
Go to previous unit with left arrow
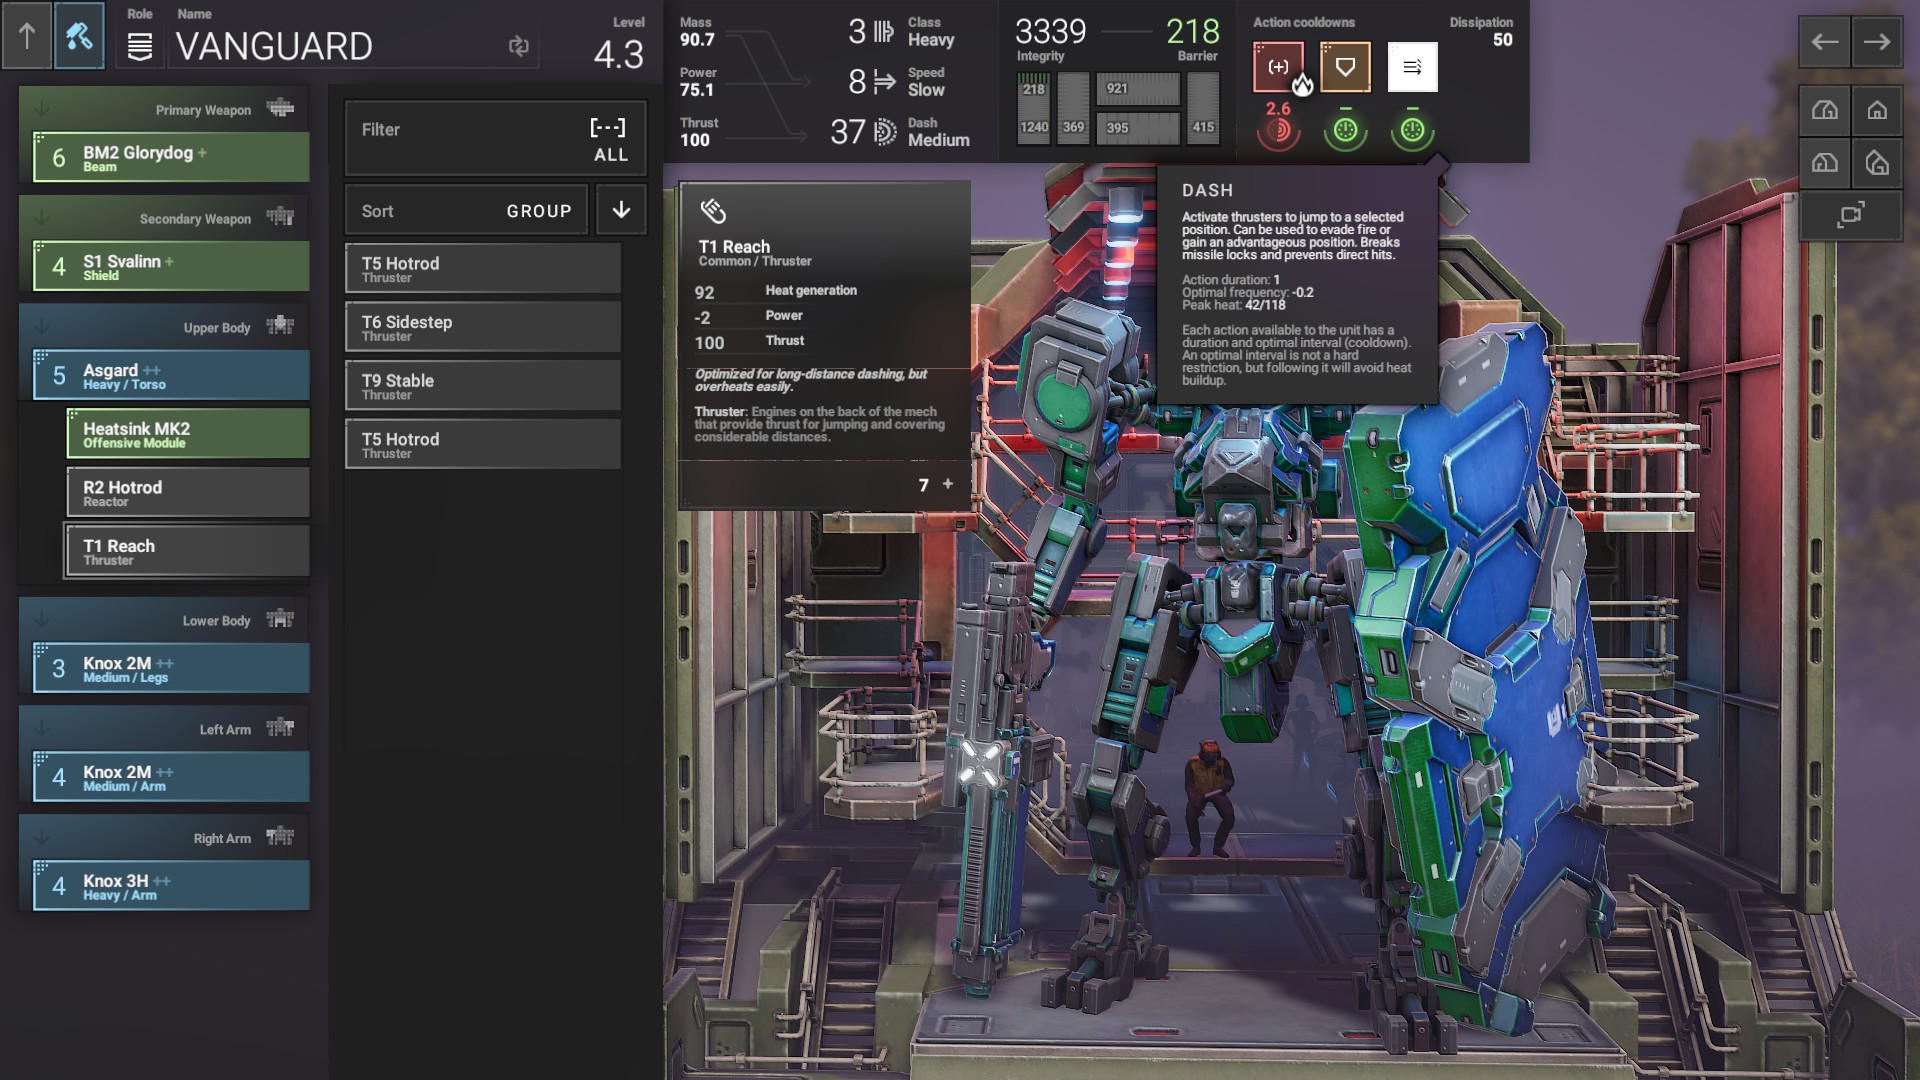[1825, 42]
